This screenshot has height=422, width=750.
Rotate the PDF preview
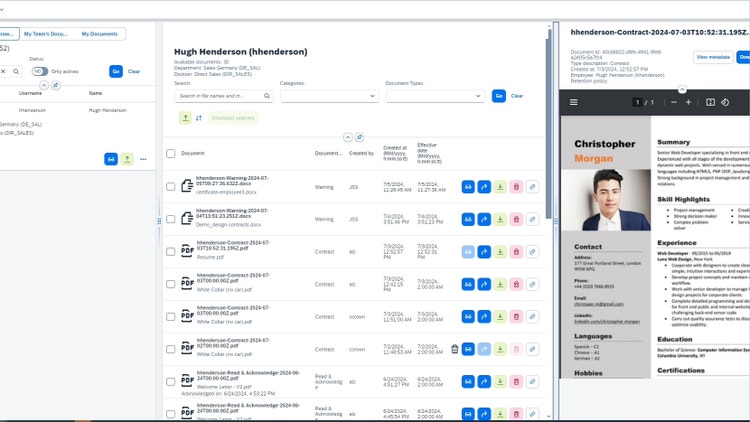click(x=725, y=102)
